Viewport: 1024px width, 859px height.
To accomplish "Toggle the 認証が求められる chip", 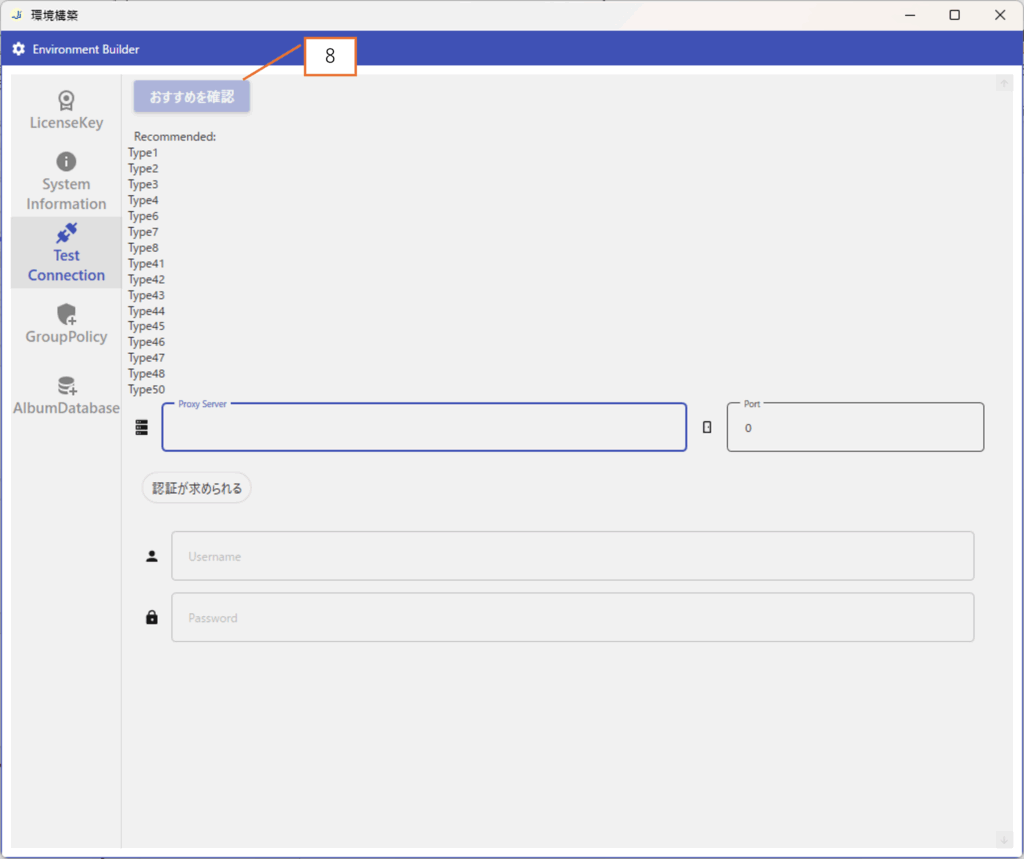I will (x=197, y=488).
